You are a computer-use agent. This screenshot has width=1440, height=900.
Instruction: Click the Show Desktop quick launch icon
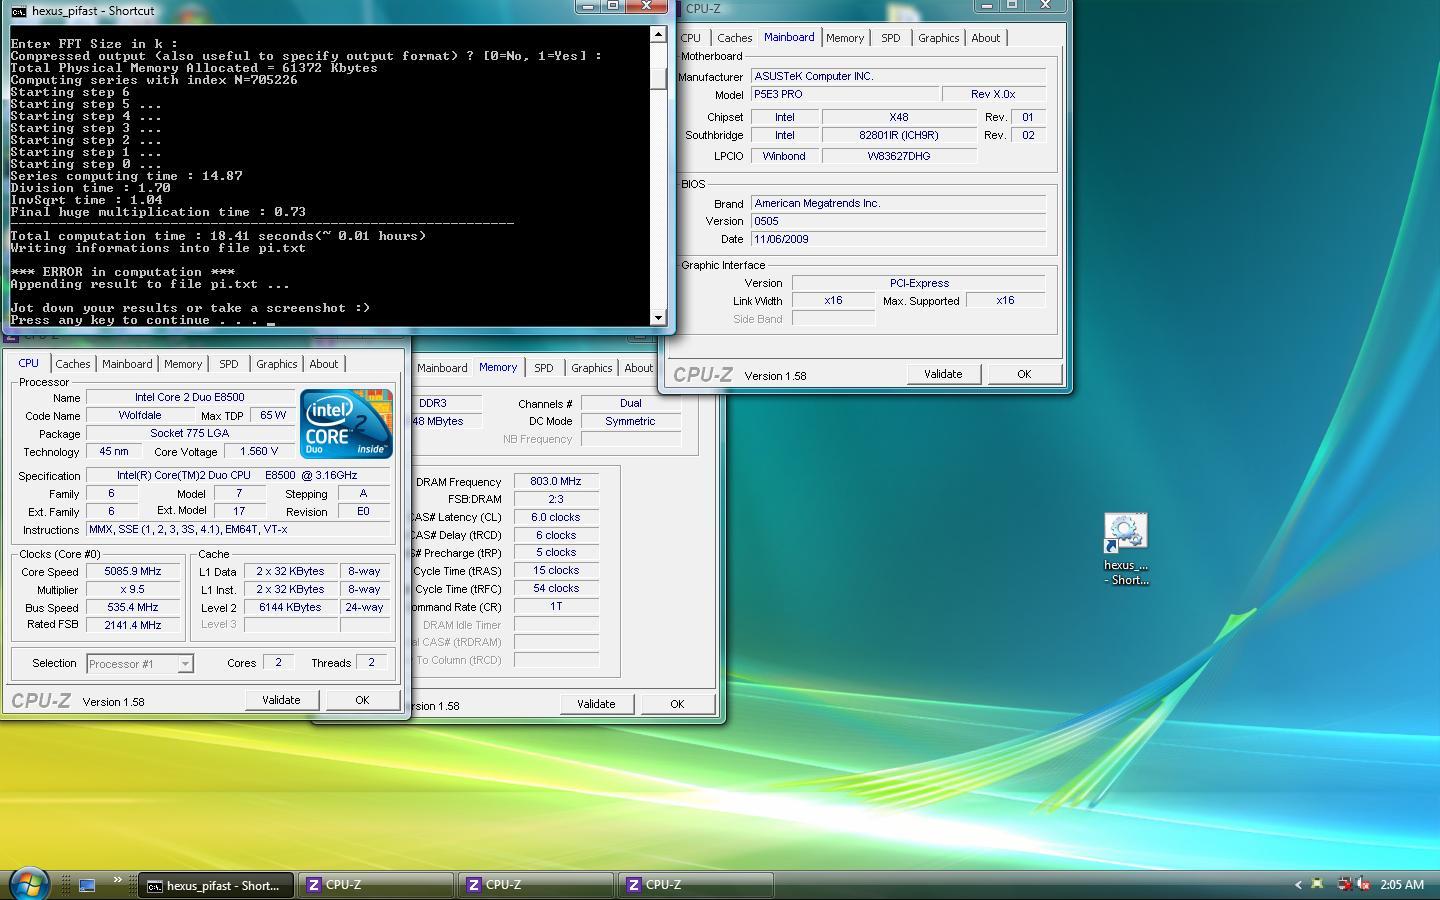click(87, 885)
